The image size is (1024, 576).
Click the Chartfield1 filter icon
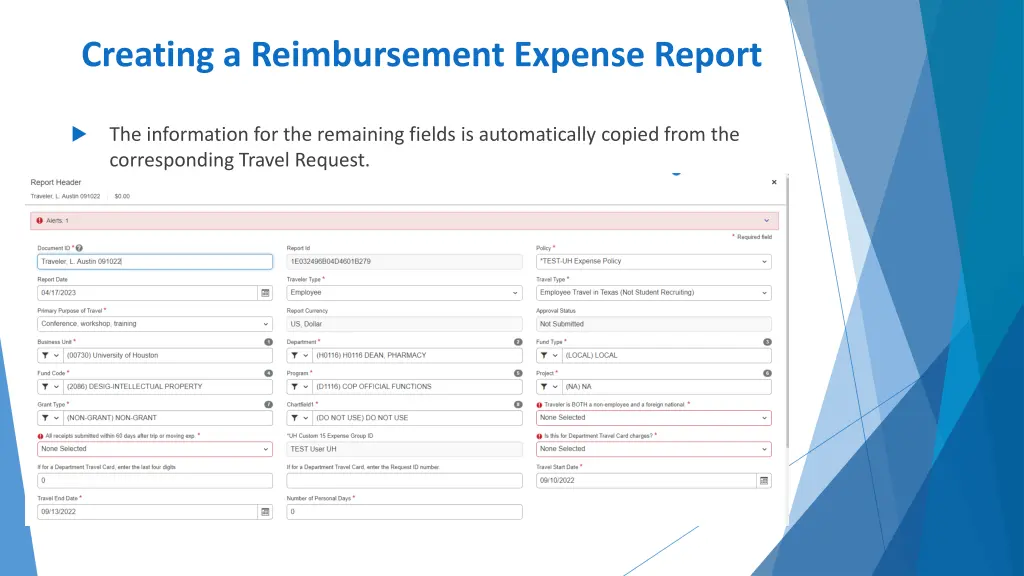(x=295, y=418)
